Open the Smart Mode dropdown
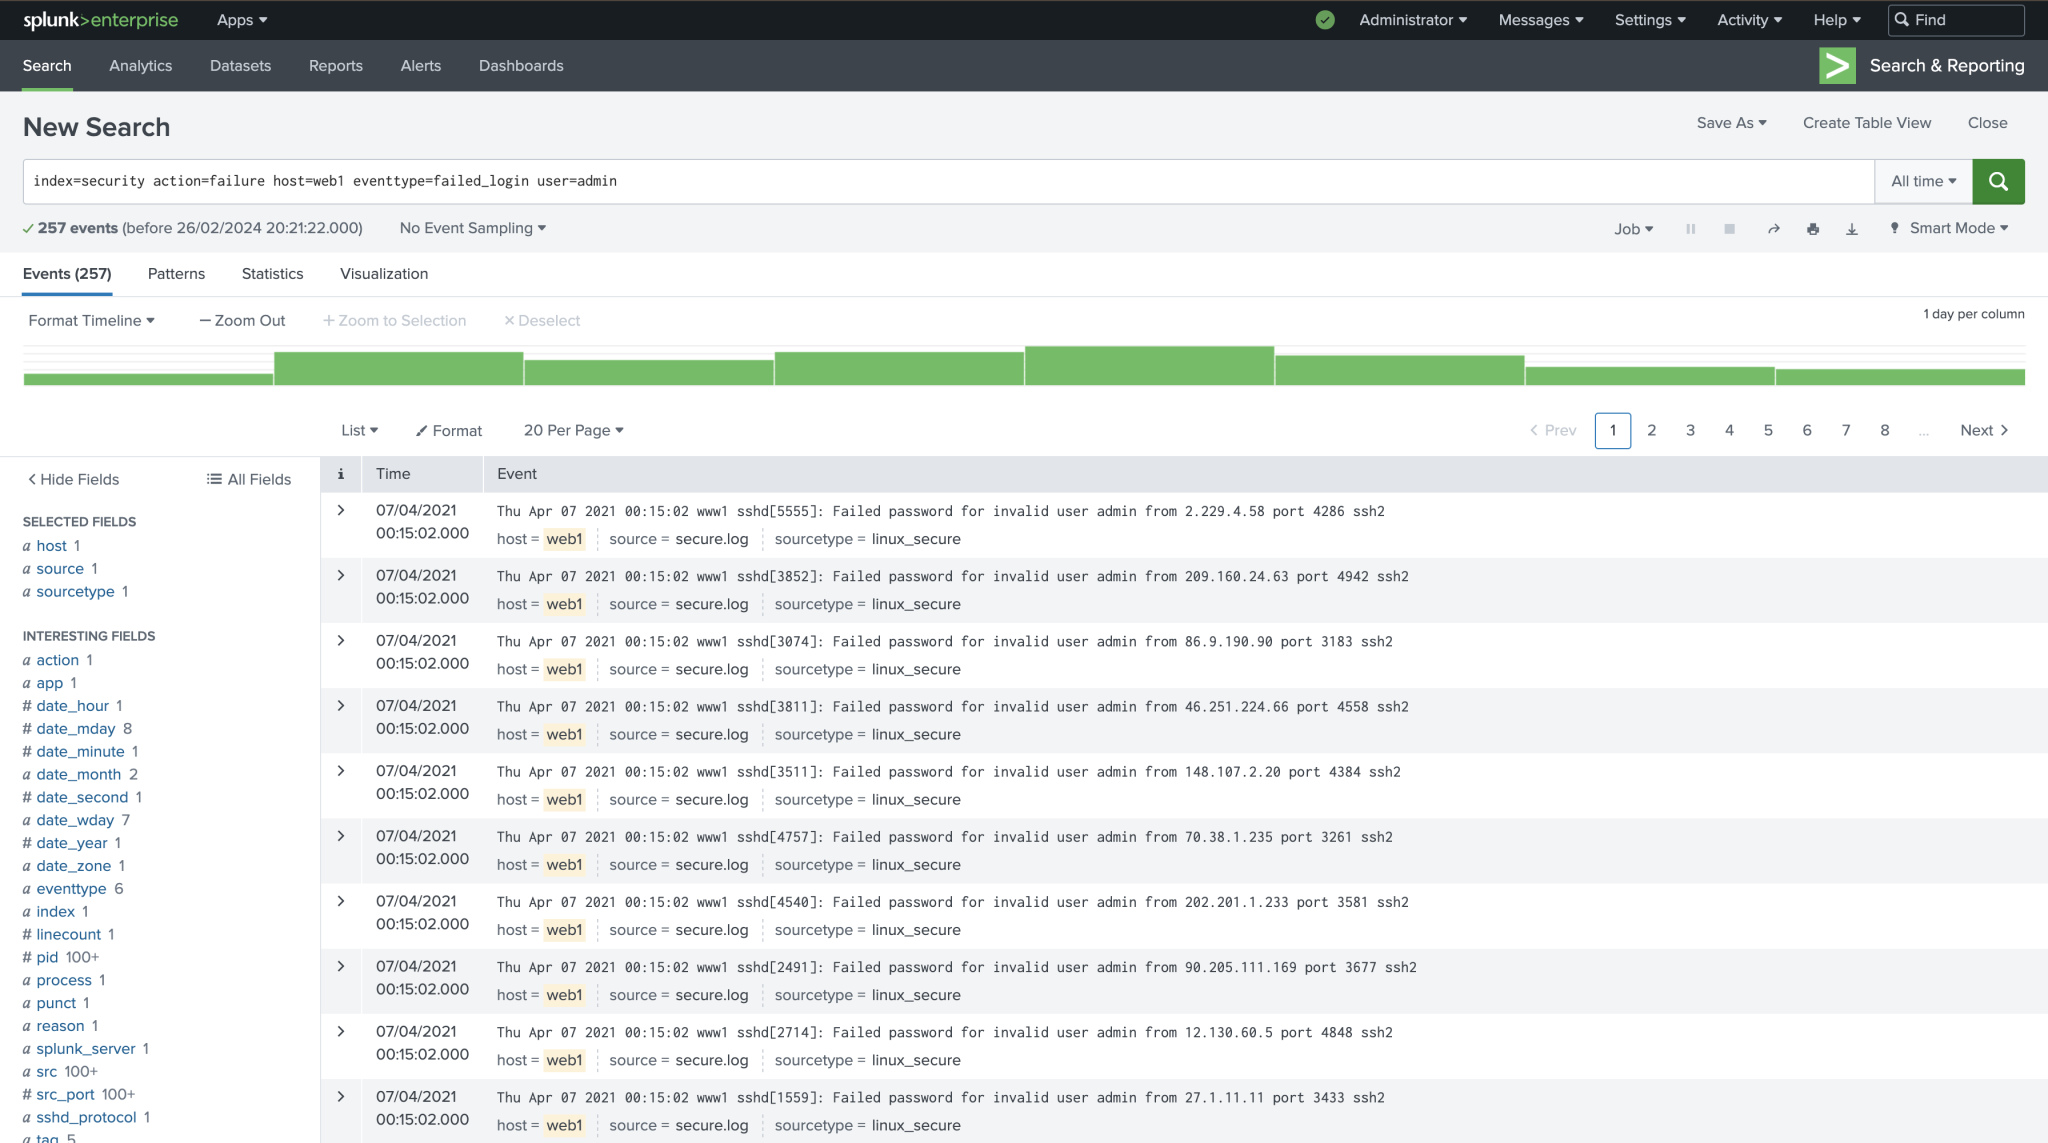Image resolution: width=2048 pixels, height=1143 pixels. pyautogui.click(x=1948, y=228)
